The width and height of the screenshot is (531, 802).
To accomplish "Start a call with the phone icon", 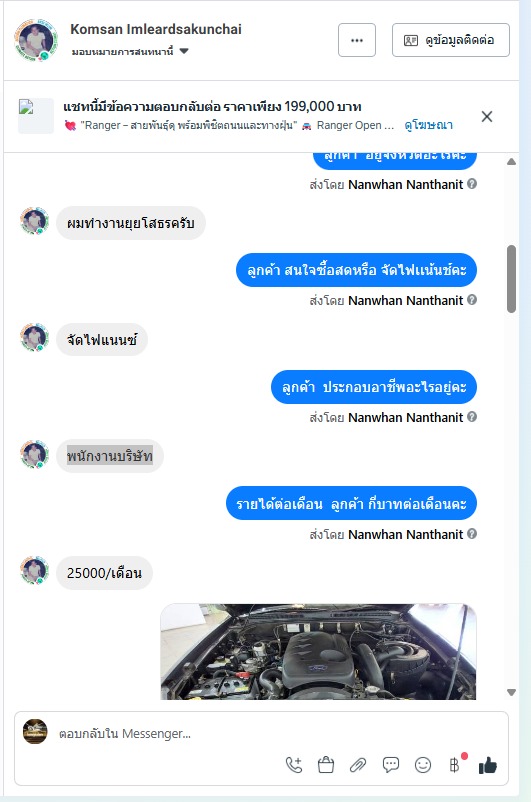I will tap(294, 765).
